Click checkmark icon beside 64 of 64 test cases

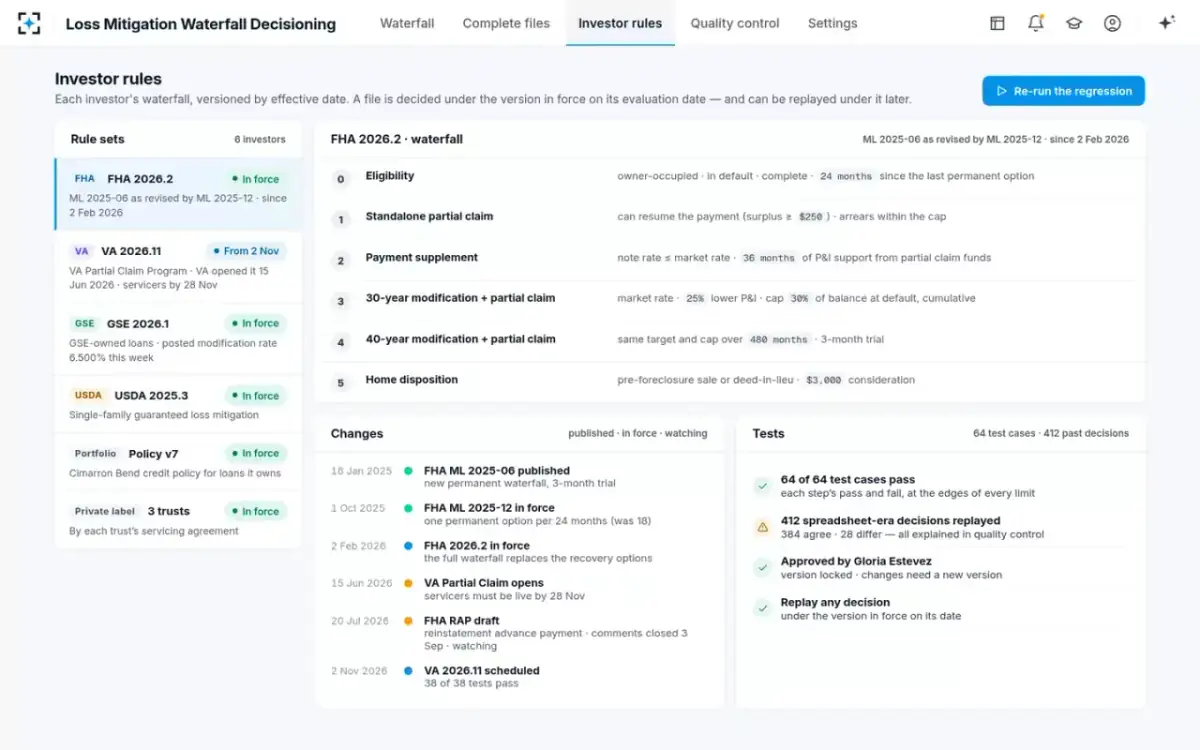(x=762, y=486)
